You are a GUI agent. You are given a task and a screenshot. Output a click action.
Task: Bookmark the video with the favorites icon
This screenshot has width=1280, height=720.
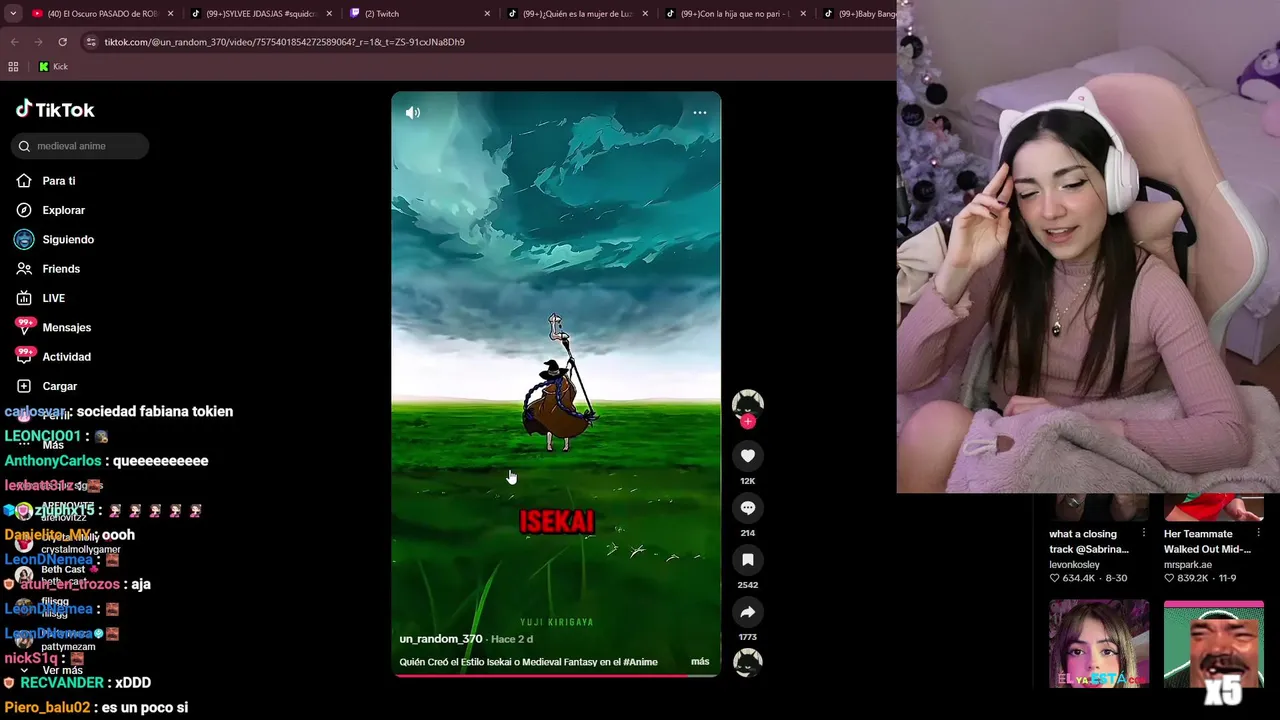(748, 560)
